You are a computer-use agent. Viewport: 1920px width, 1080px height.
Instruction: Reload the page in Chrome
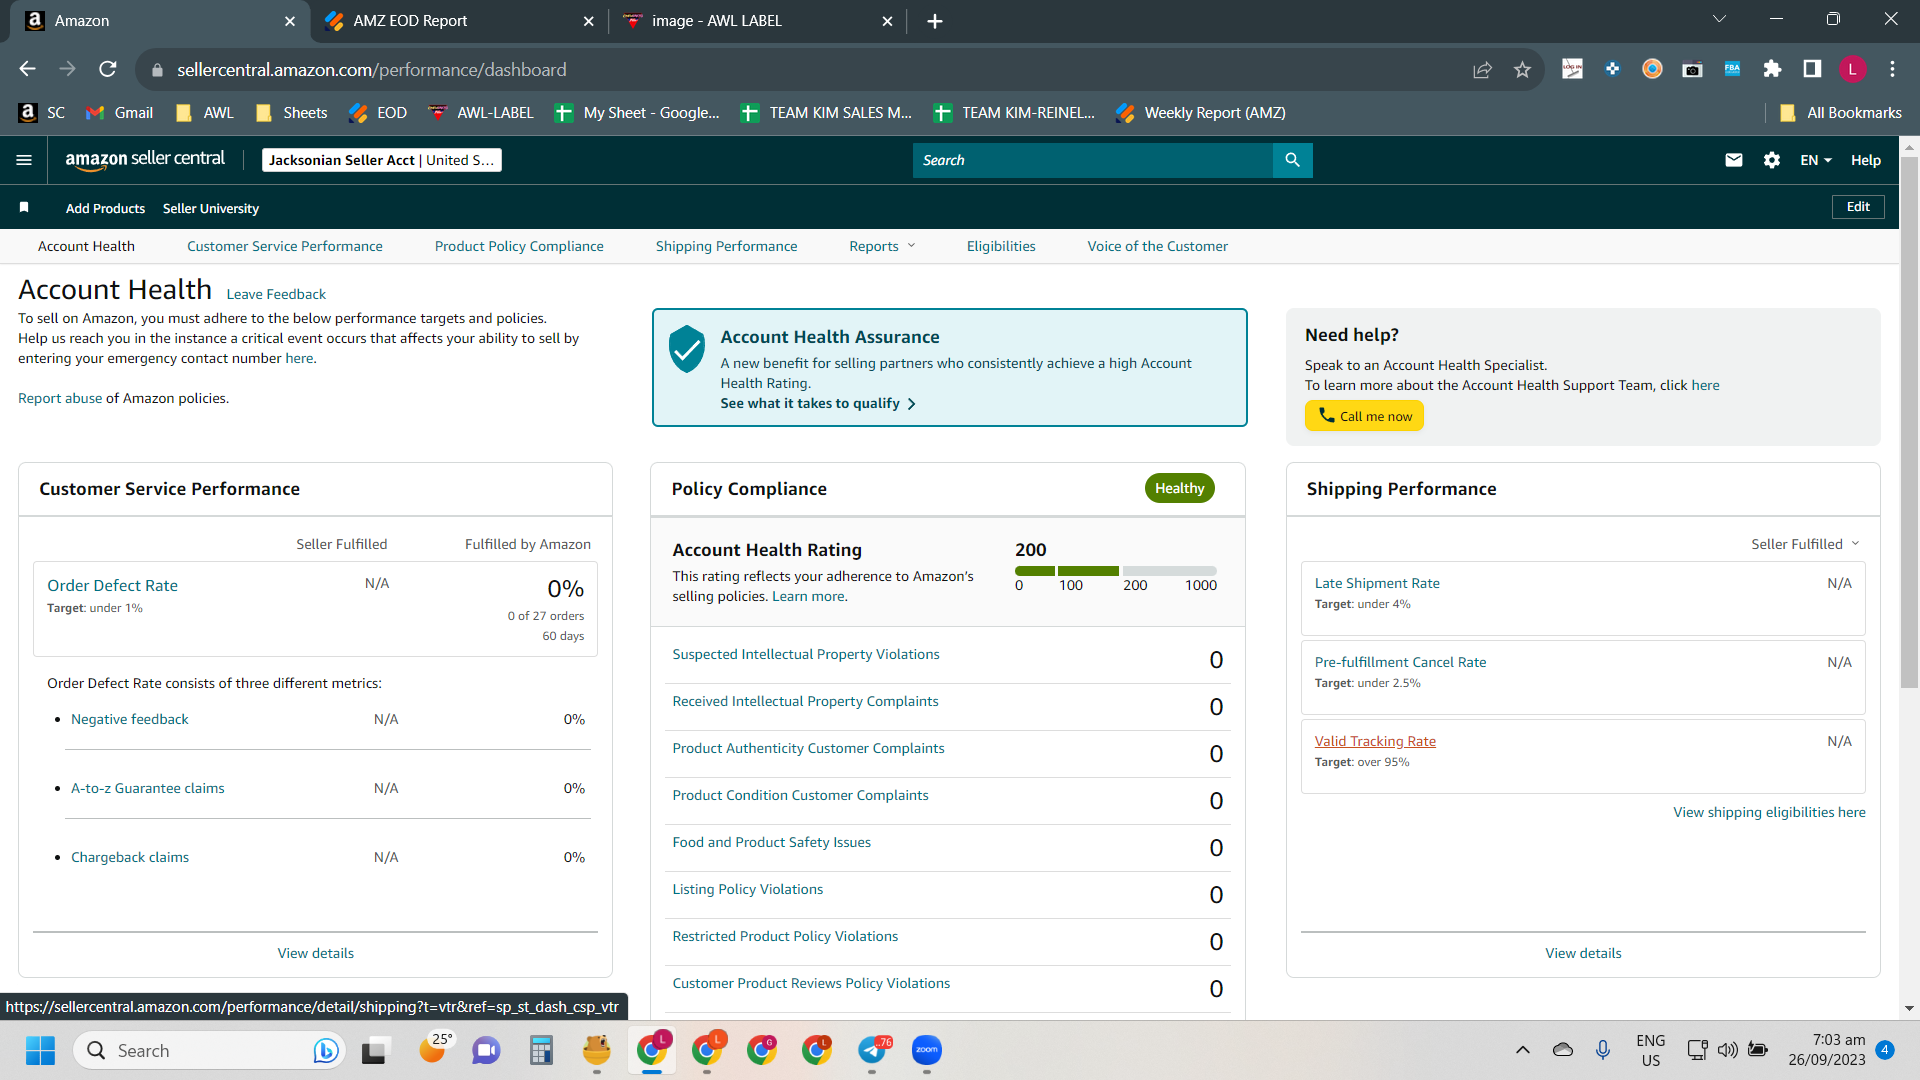click(108, 69)
